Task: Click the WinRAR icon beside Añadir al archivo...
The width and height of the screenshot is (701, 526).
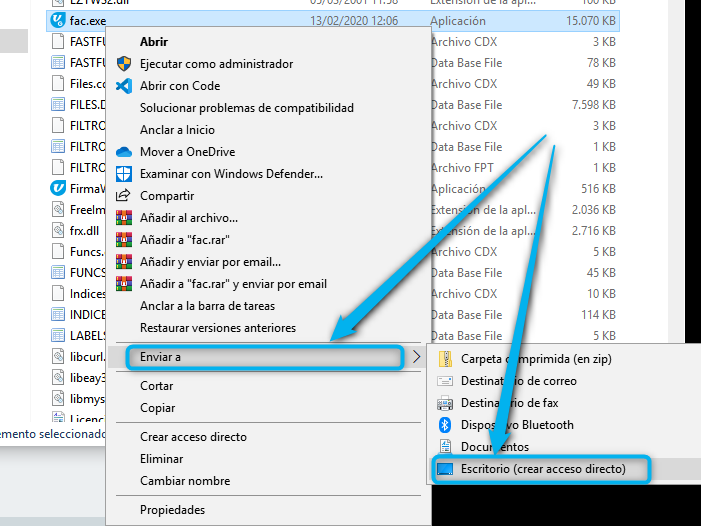Action: (124, 218)
